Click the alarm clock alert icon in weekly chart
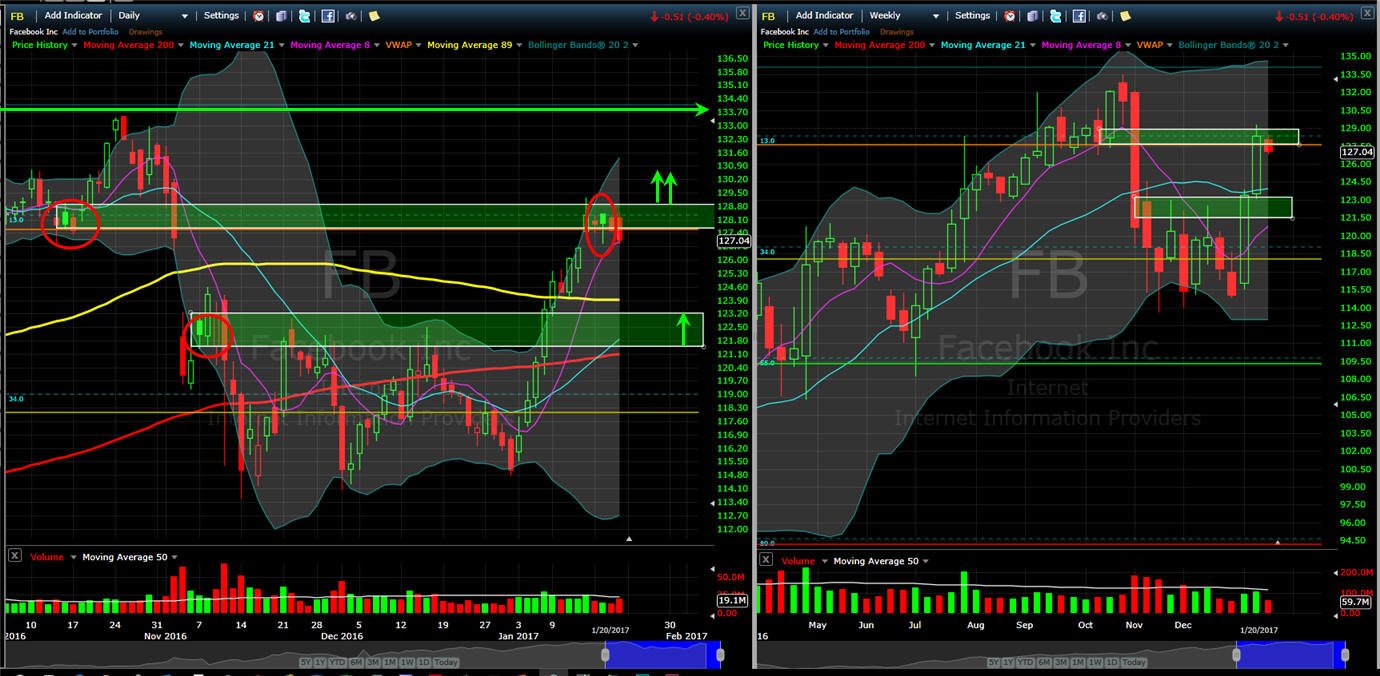Image resolution: width=1380 pixels, height=676 pixels. 1010,16
